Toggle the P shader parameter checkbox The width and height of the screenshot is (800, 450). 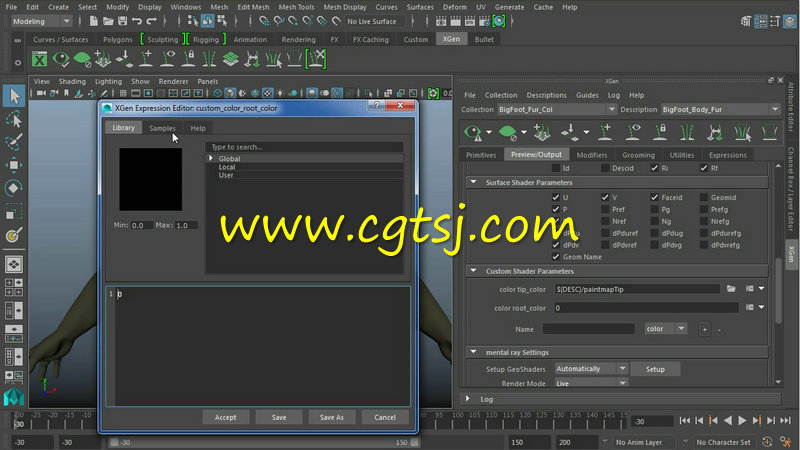(x=556, y=209)
